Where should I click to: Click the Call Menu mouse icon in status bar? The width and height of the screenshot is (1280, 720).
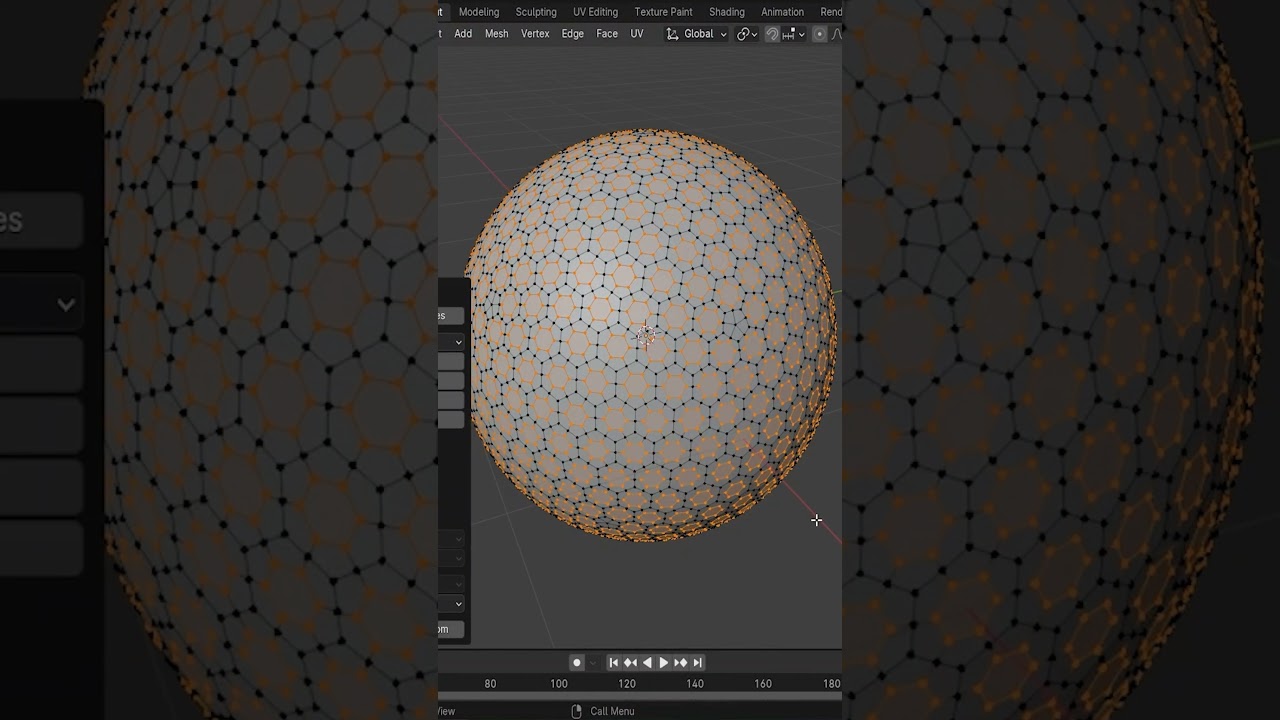point(576,711)
